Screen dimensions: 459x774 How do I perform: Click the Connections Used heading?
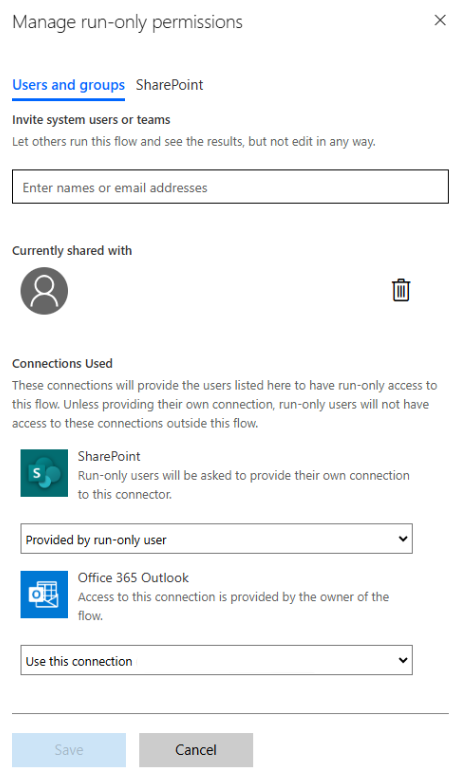coord(62,363)
